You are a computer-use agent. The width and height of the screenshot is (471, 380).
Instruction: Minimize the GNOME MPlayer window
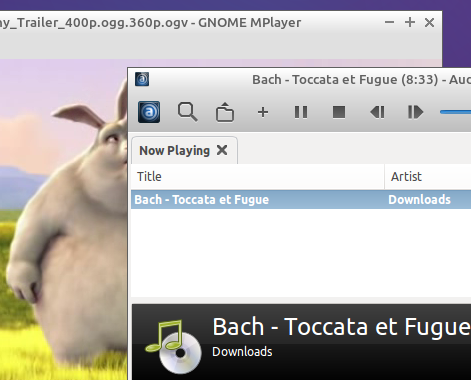coord(389,23)
